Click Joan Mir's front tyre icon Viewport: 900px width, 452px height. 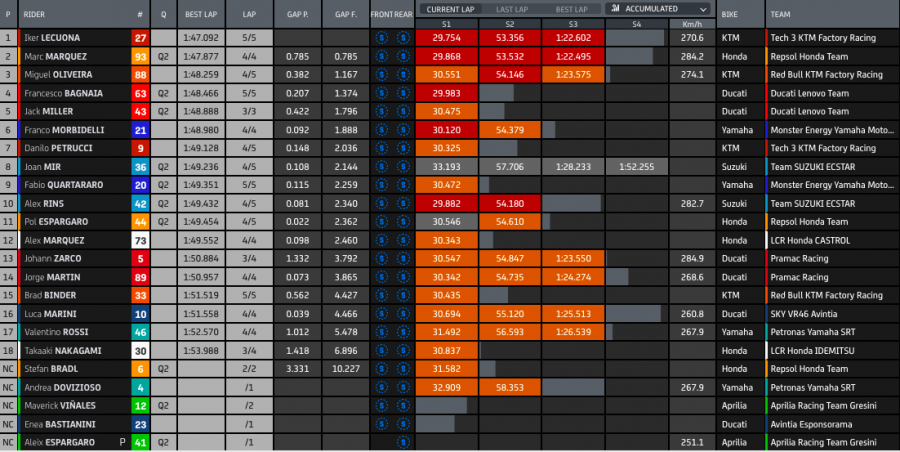pyautogui.click(x=381, y=166)
